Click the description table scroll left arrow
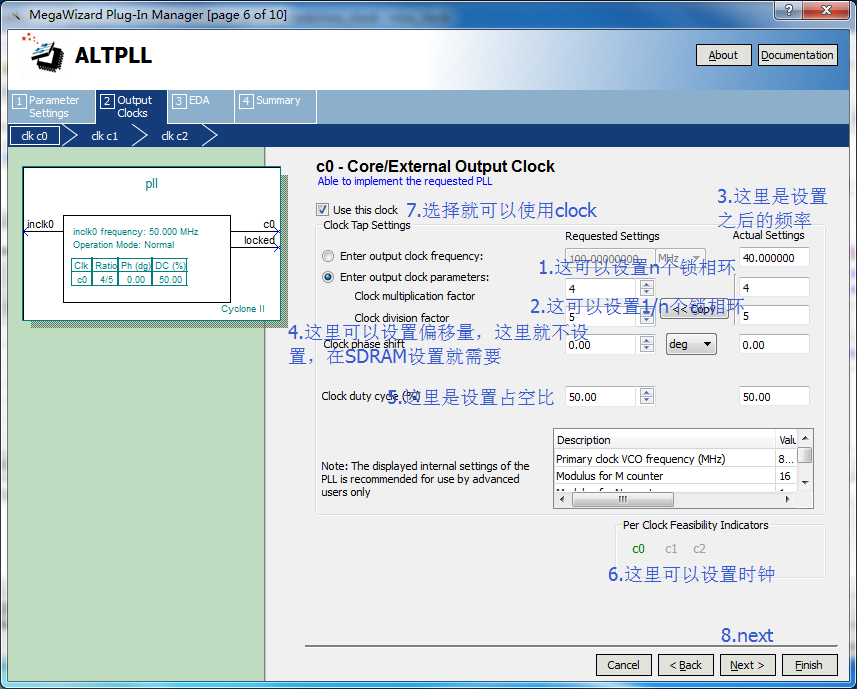Viewport: 857px width, 689px height. [562, 499]
